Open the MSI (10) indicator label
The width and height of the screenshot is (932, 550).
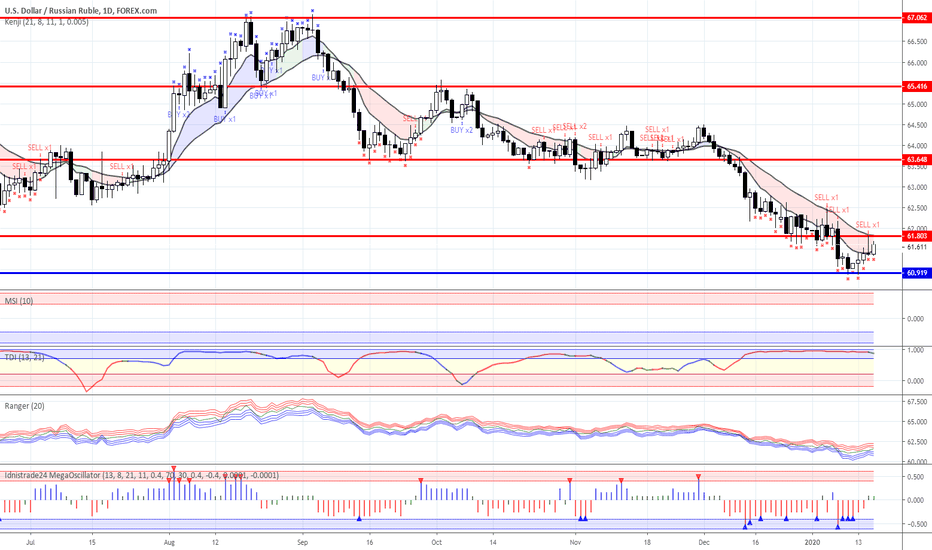pyautogui.click(x=21, y=300)
